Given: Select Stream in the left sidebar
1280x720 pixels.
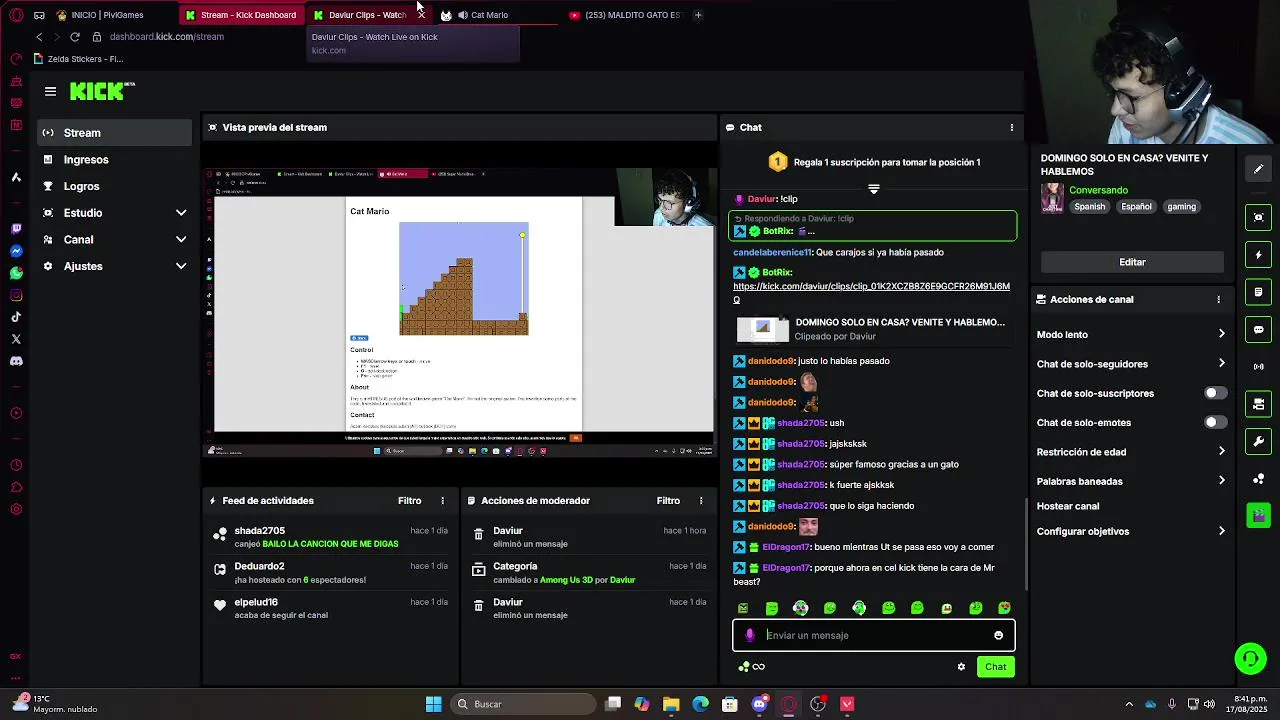Looking at the screenshot, I should pos(115,133).
